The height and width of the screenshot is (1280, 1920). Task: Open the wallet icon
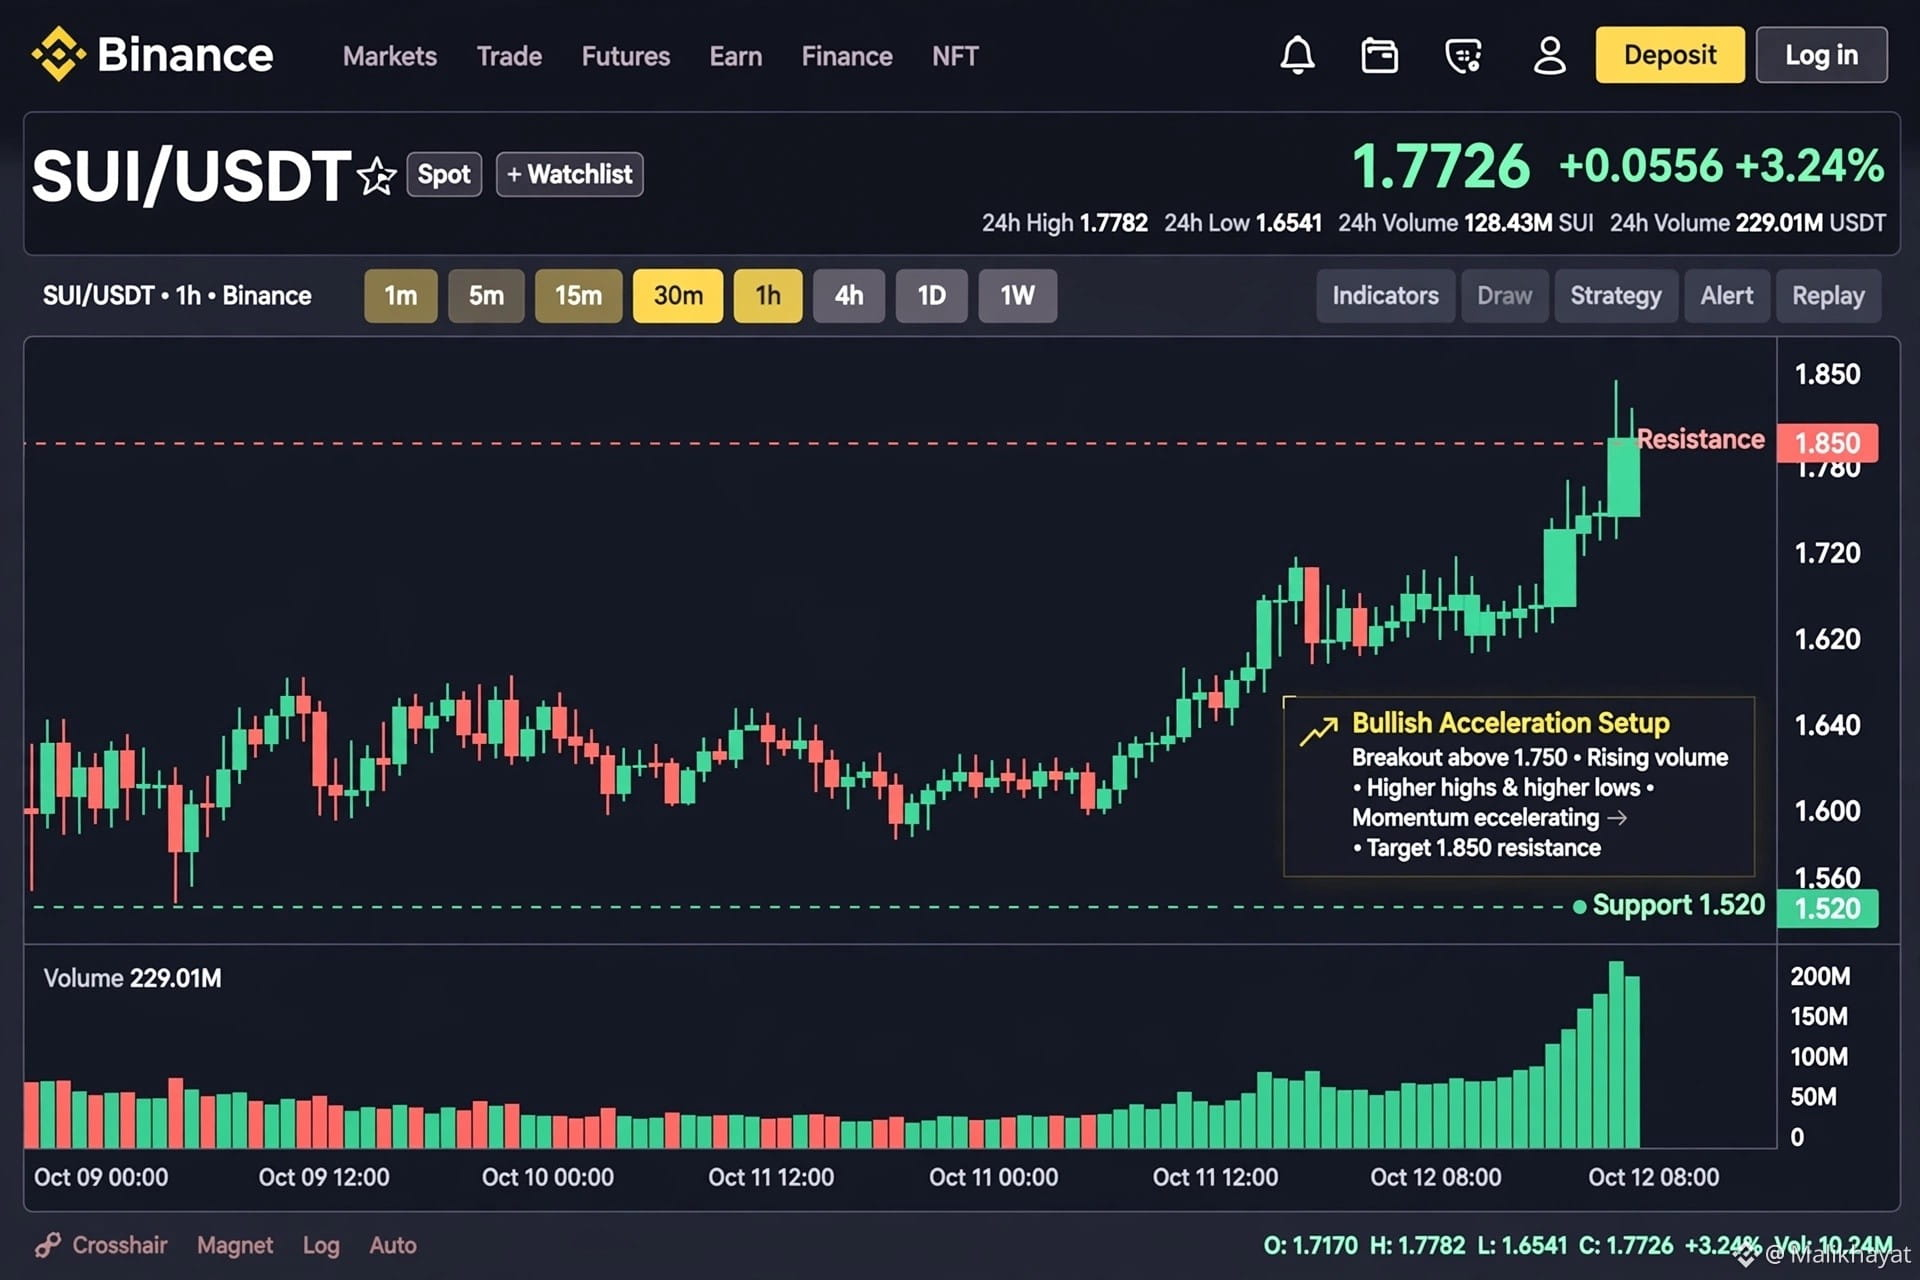pos(1380,55)
